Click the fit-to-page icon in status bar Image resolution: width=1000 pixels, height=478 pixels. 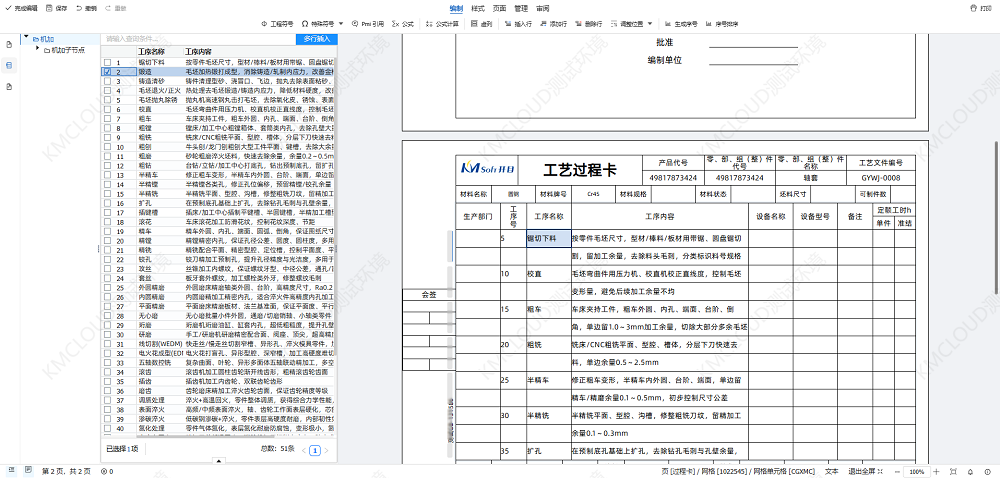(953, 471)
